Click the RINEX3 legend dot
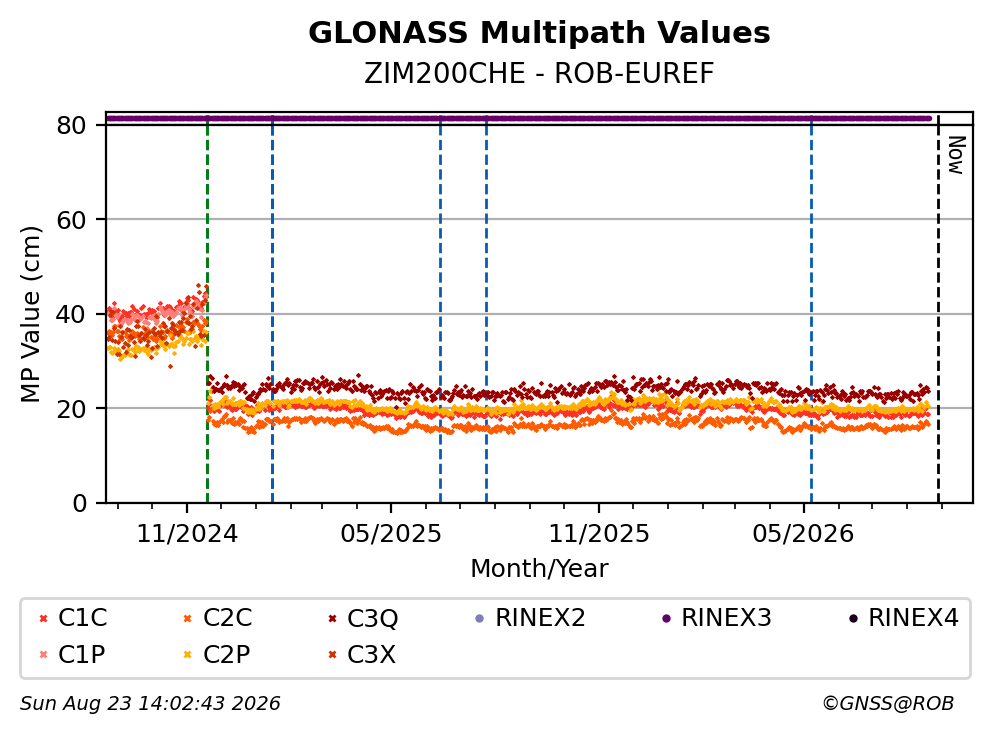Image resolution: width=993 pixels, height=734 pixels. (666, 618)
